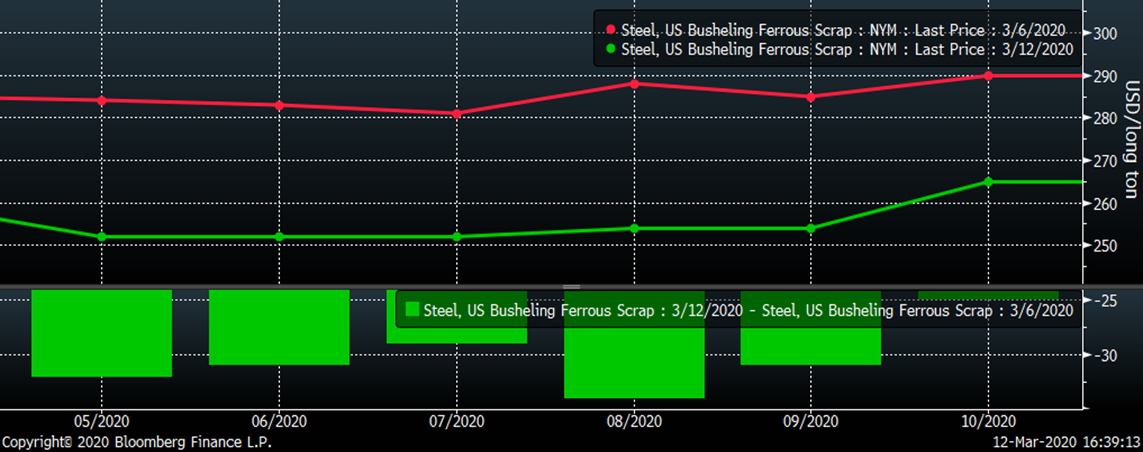Screen dimensions: 1143x452
Task: Pick green line data point at 09/2020
Action: pyautogui.click(x=811, y=228)
